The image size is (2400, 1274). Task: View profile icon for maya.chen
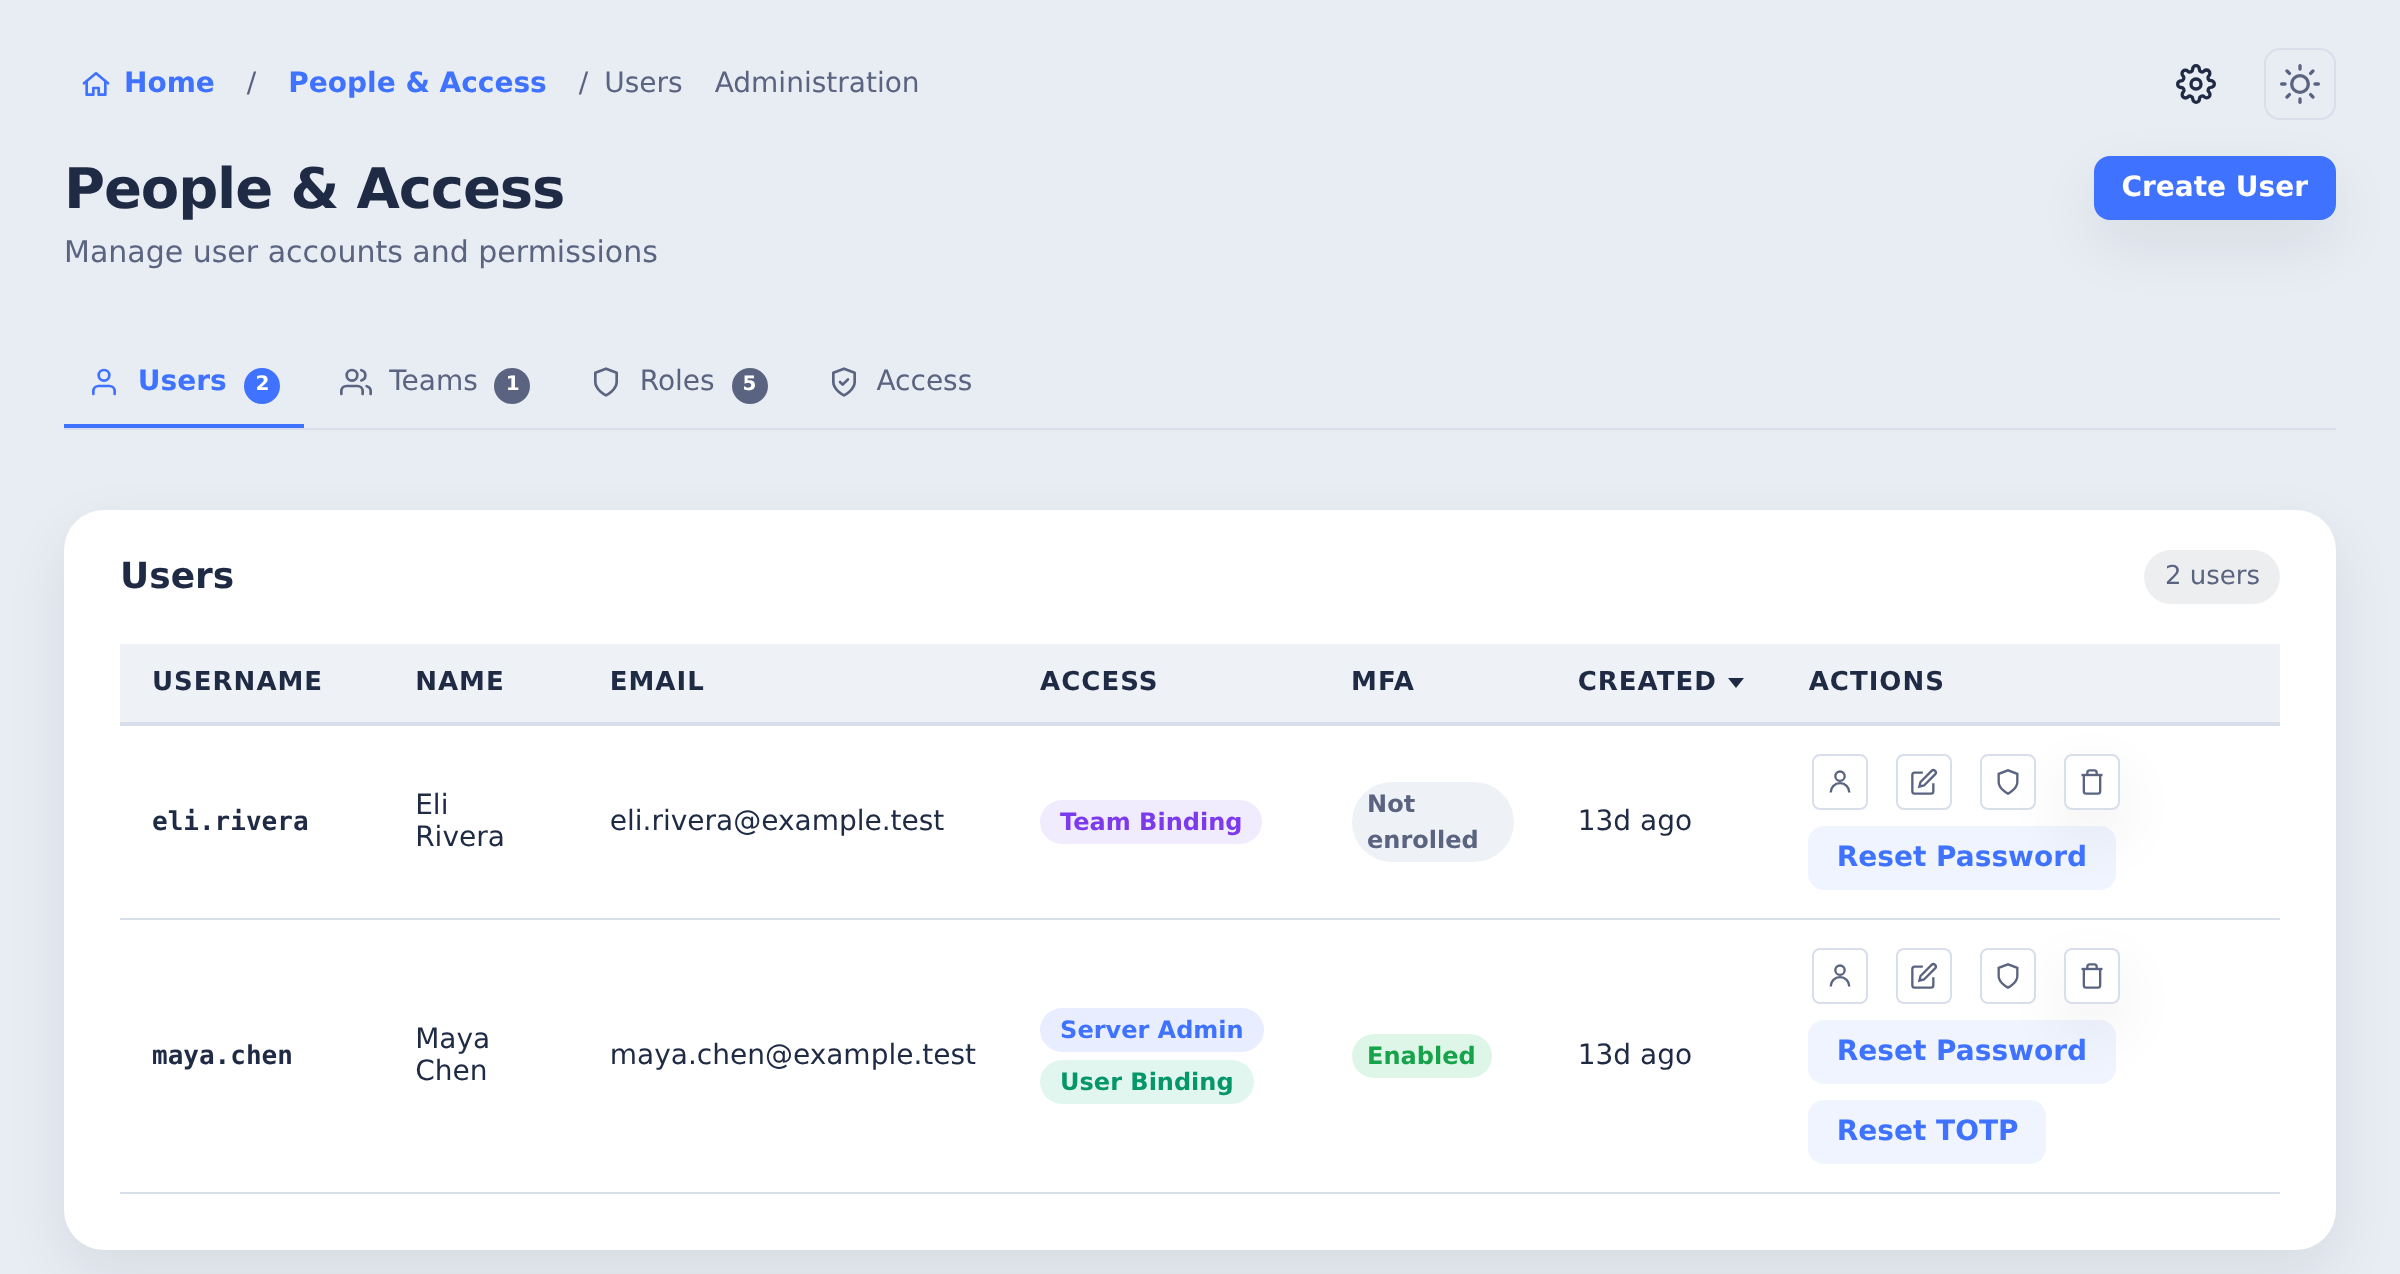1840,976
